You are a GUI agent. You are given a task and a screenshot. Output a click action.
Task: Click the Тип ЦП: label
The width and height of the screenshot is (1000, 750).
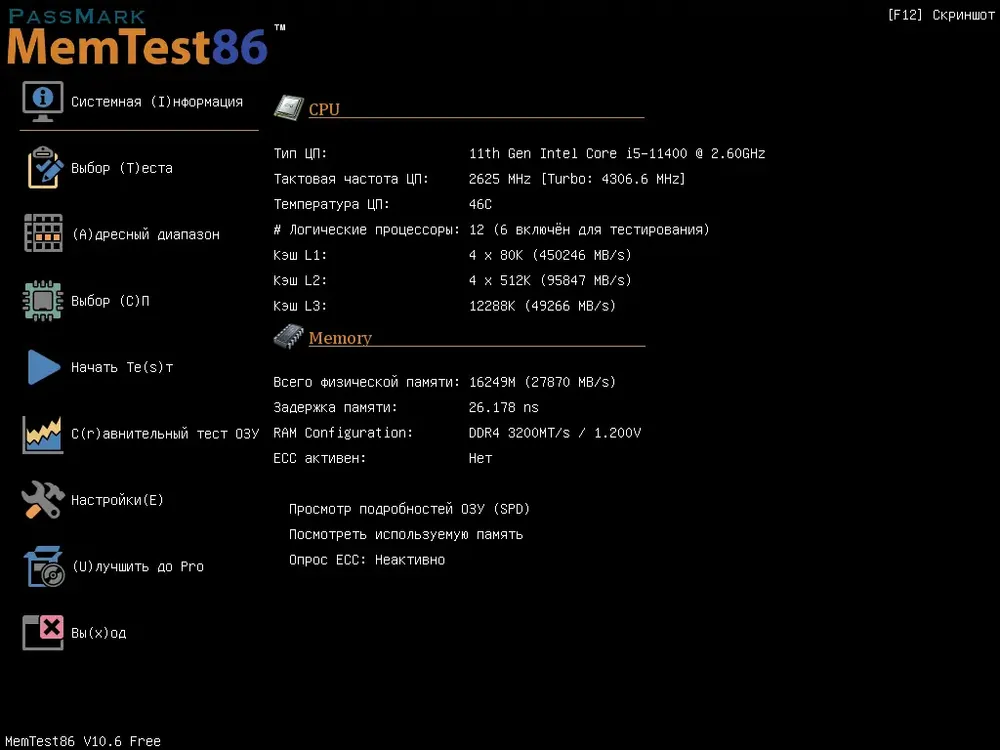pos(300,154)
